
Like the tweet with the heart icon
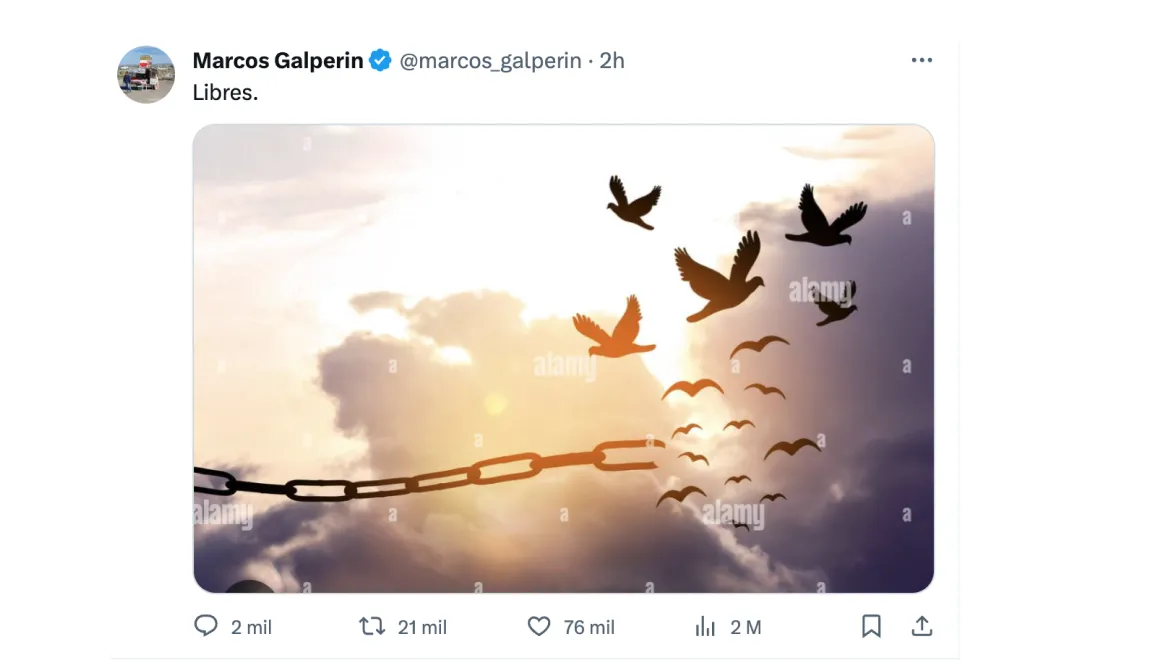(539, 626)
